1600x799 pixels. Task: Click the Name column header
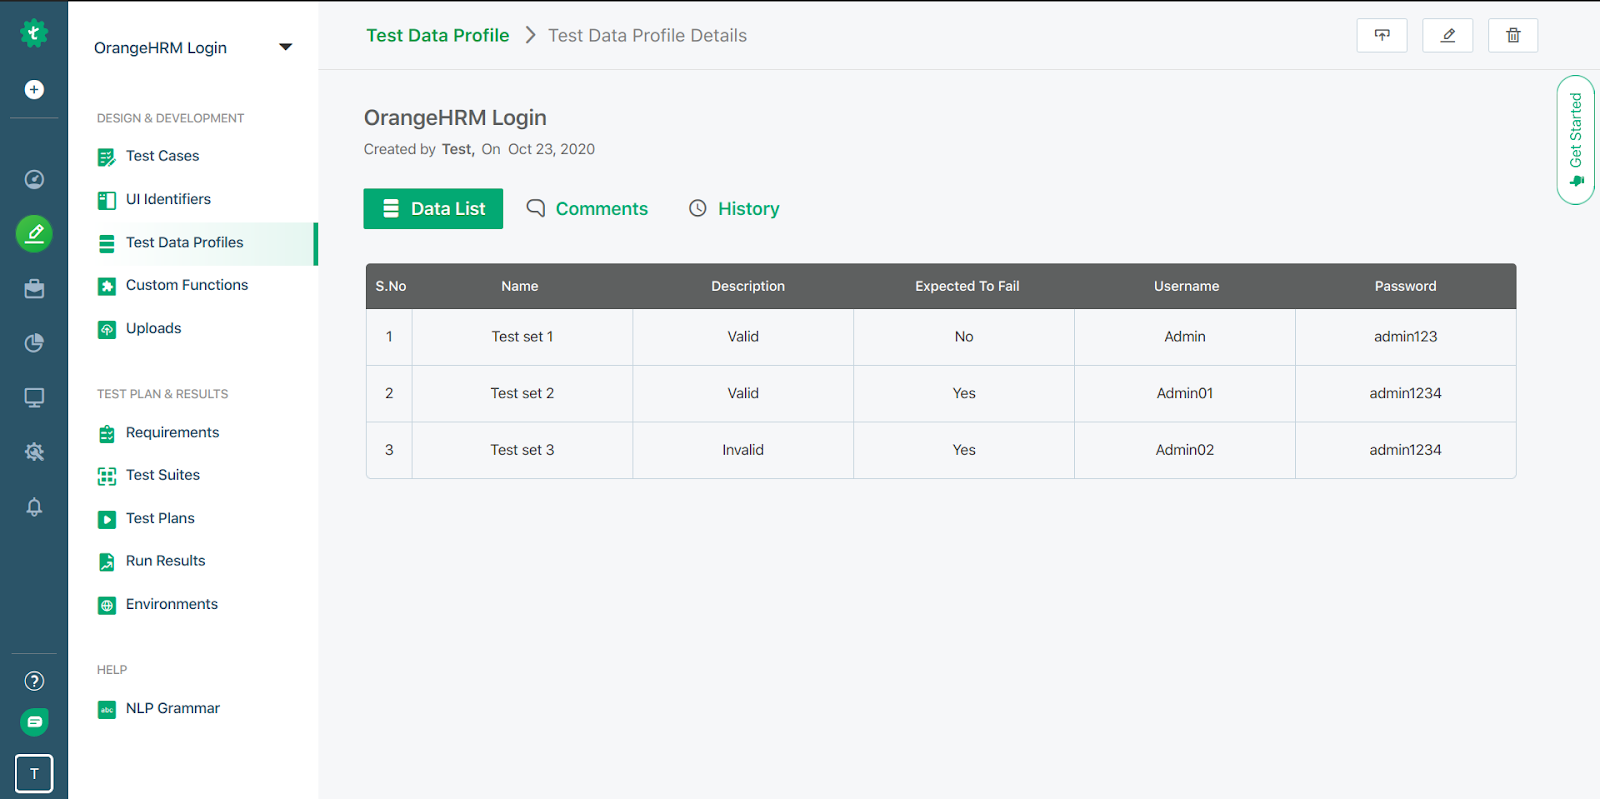520,286
